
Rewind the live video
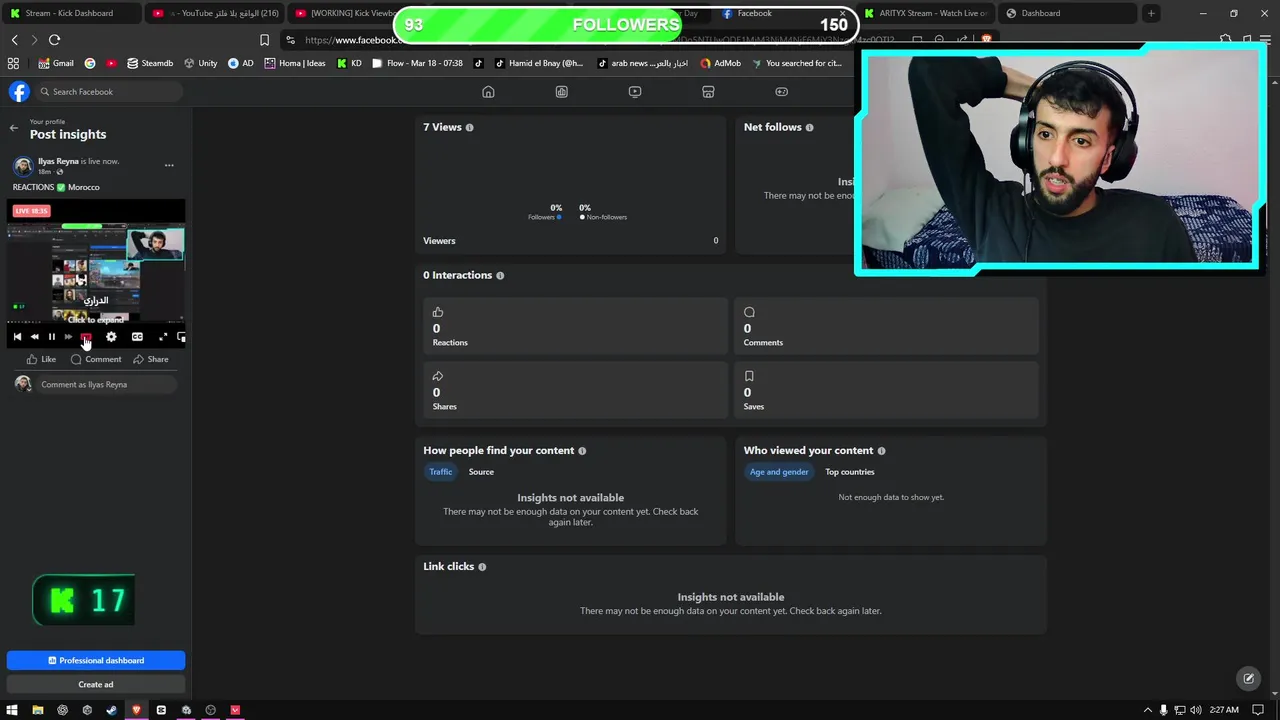click(x=34, y=337)
